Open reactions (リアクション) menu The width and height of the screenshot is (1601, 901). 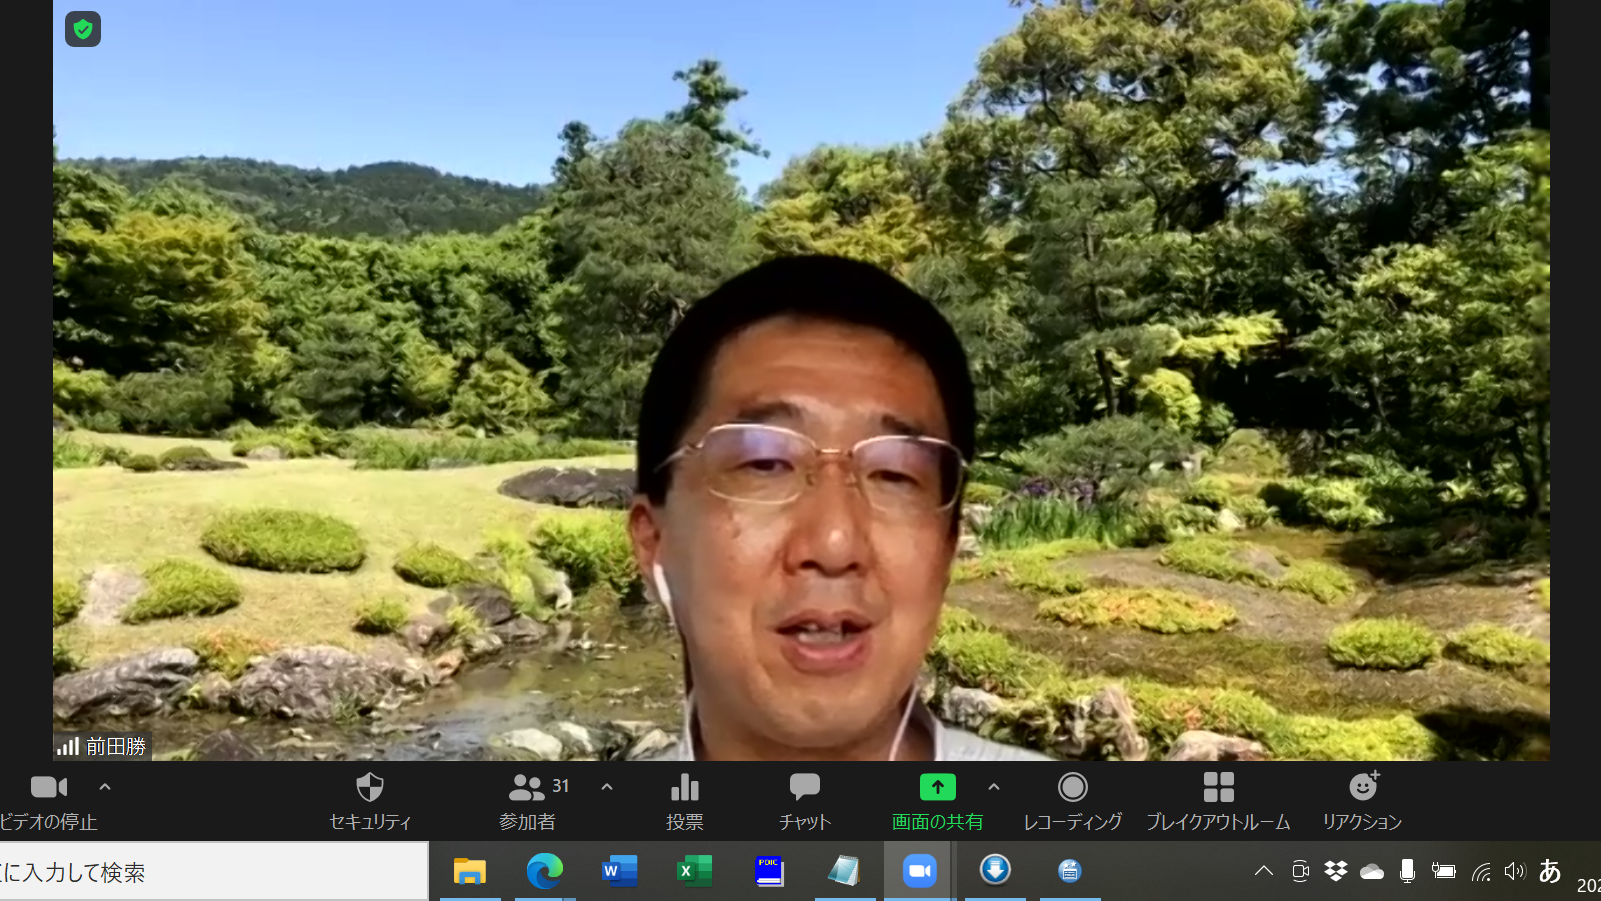coord(1362,800)
